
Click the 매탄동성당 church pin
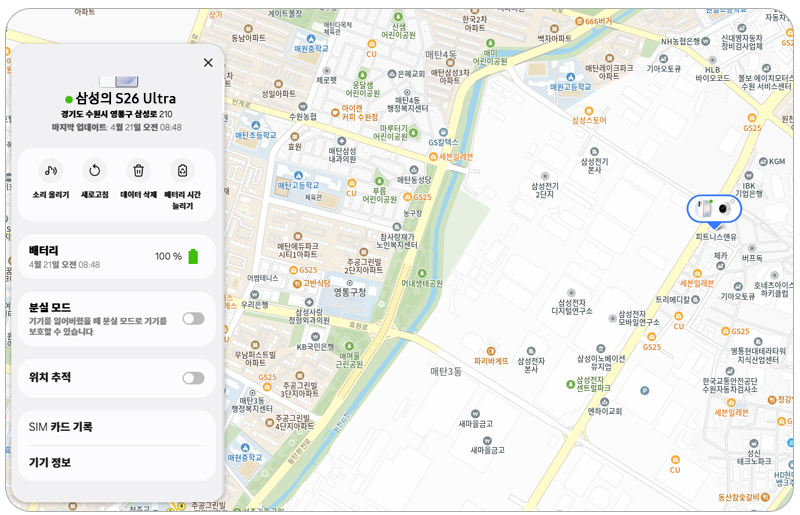414,170
